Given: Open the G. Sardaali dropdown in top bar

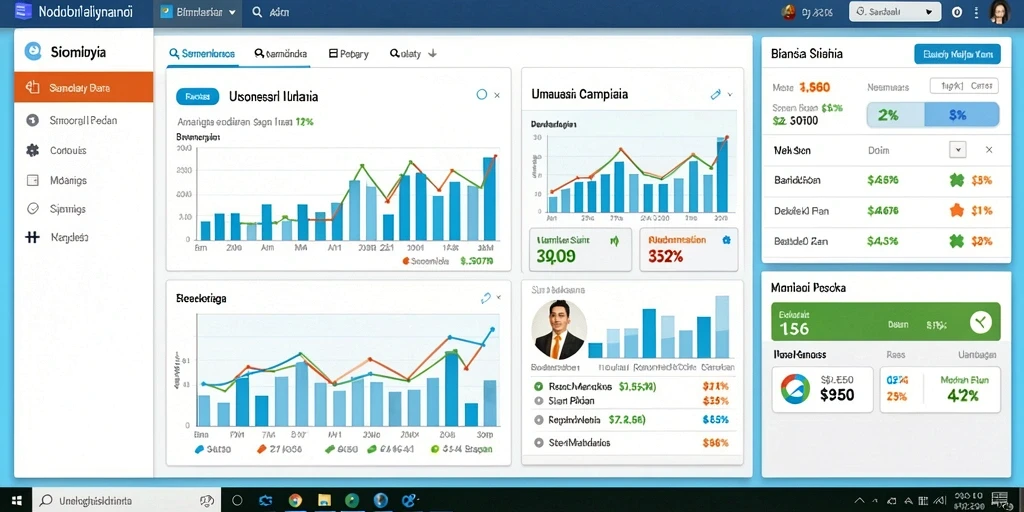Looking at the screenshot, I should (x=895, y=12).
